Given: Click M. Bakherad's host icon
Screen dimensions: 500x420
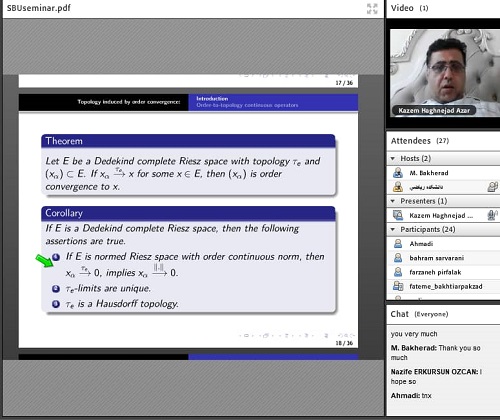Looking at the screenshot, I should (x=398, y=173).
